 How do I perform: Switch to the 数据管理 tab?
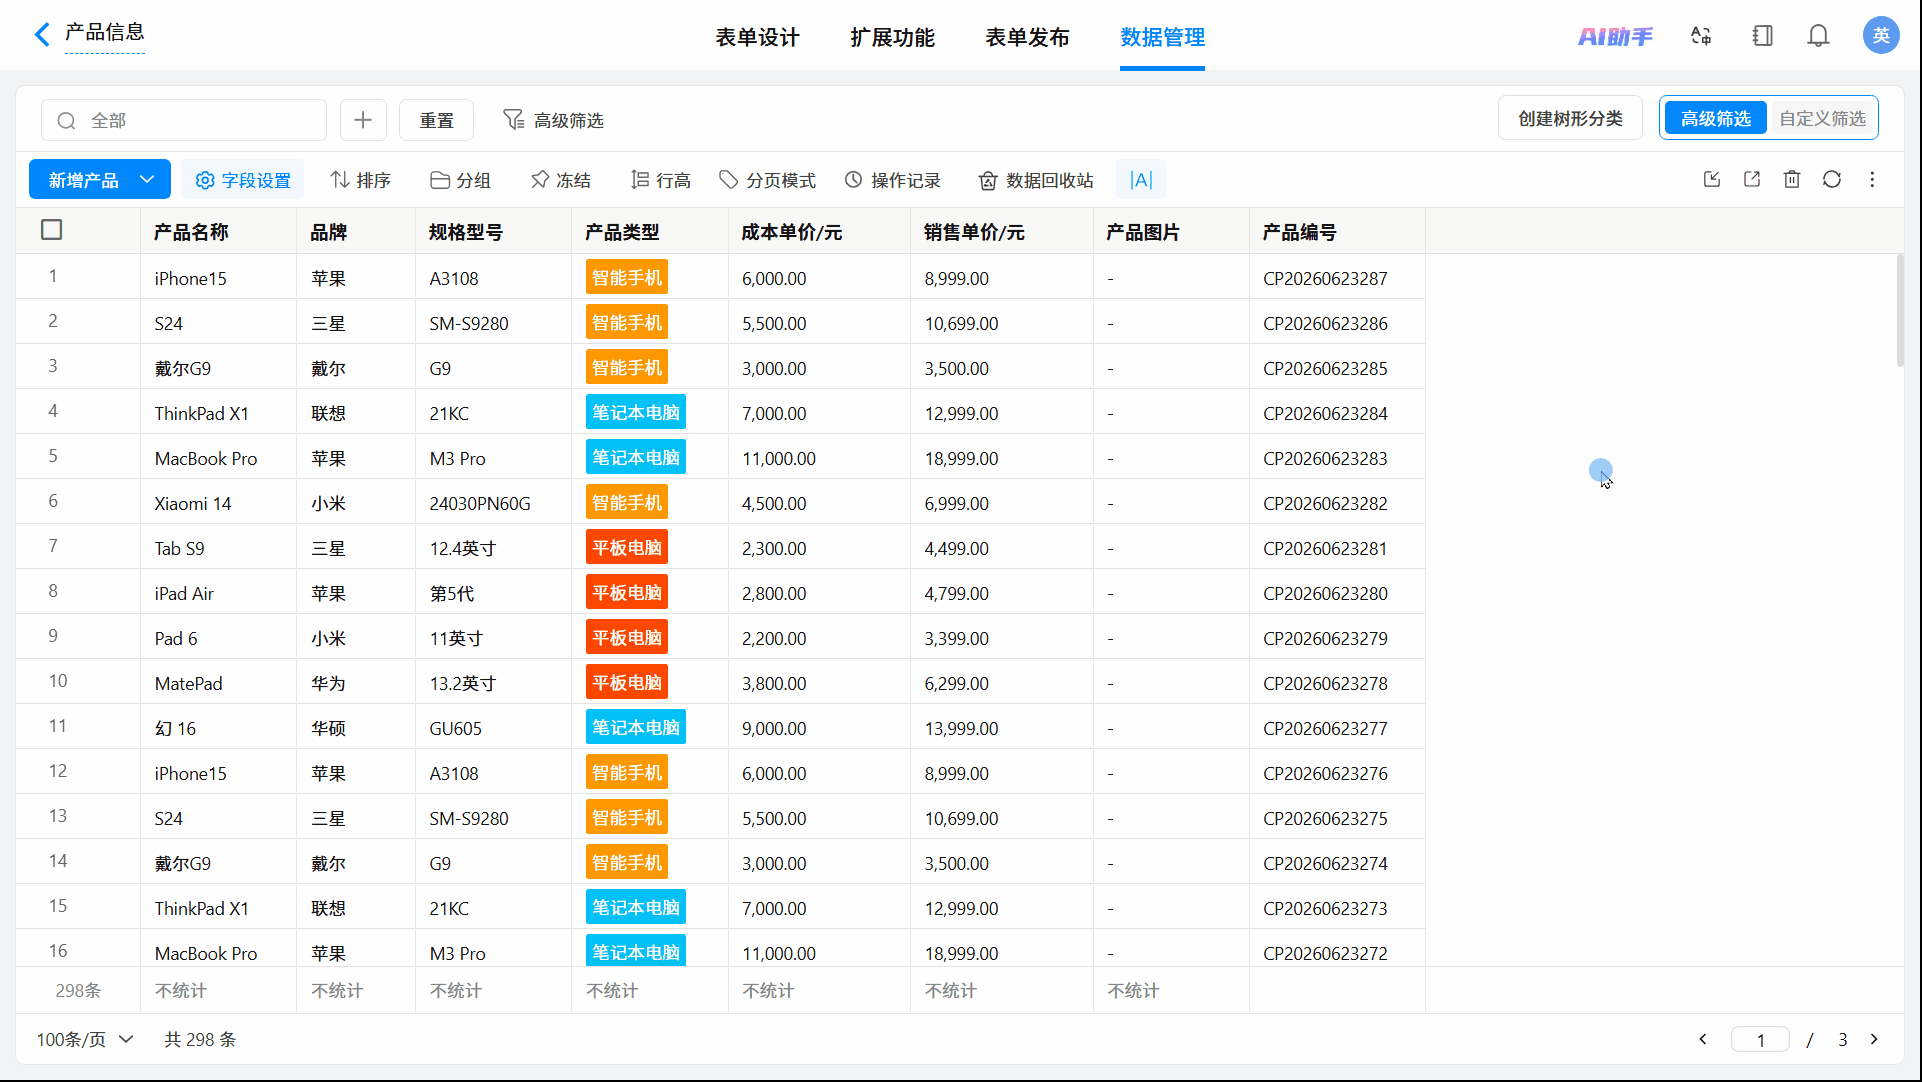coord(1162,38)
